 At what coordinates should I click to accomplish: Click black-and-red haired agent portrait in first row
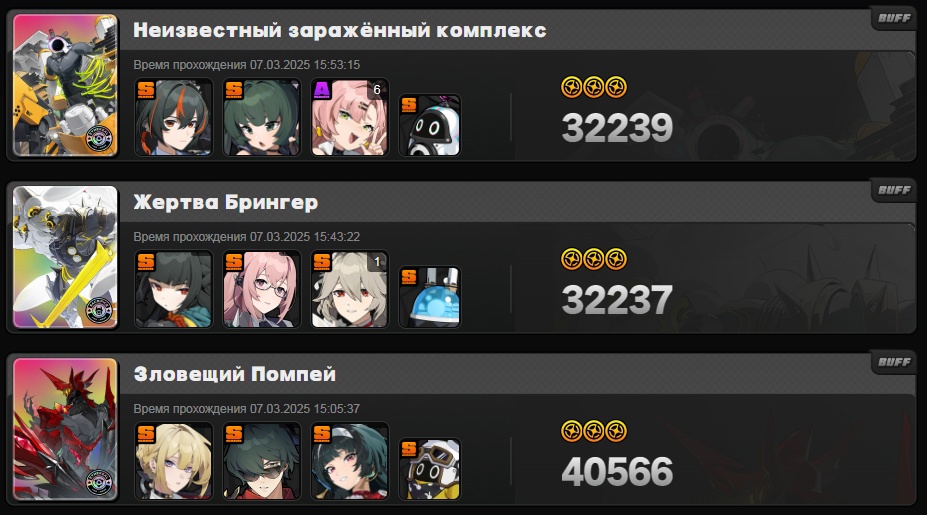pos(173,117)
